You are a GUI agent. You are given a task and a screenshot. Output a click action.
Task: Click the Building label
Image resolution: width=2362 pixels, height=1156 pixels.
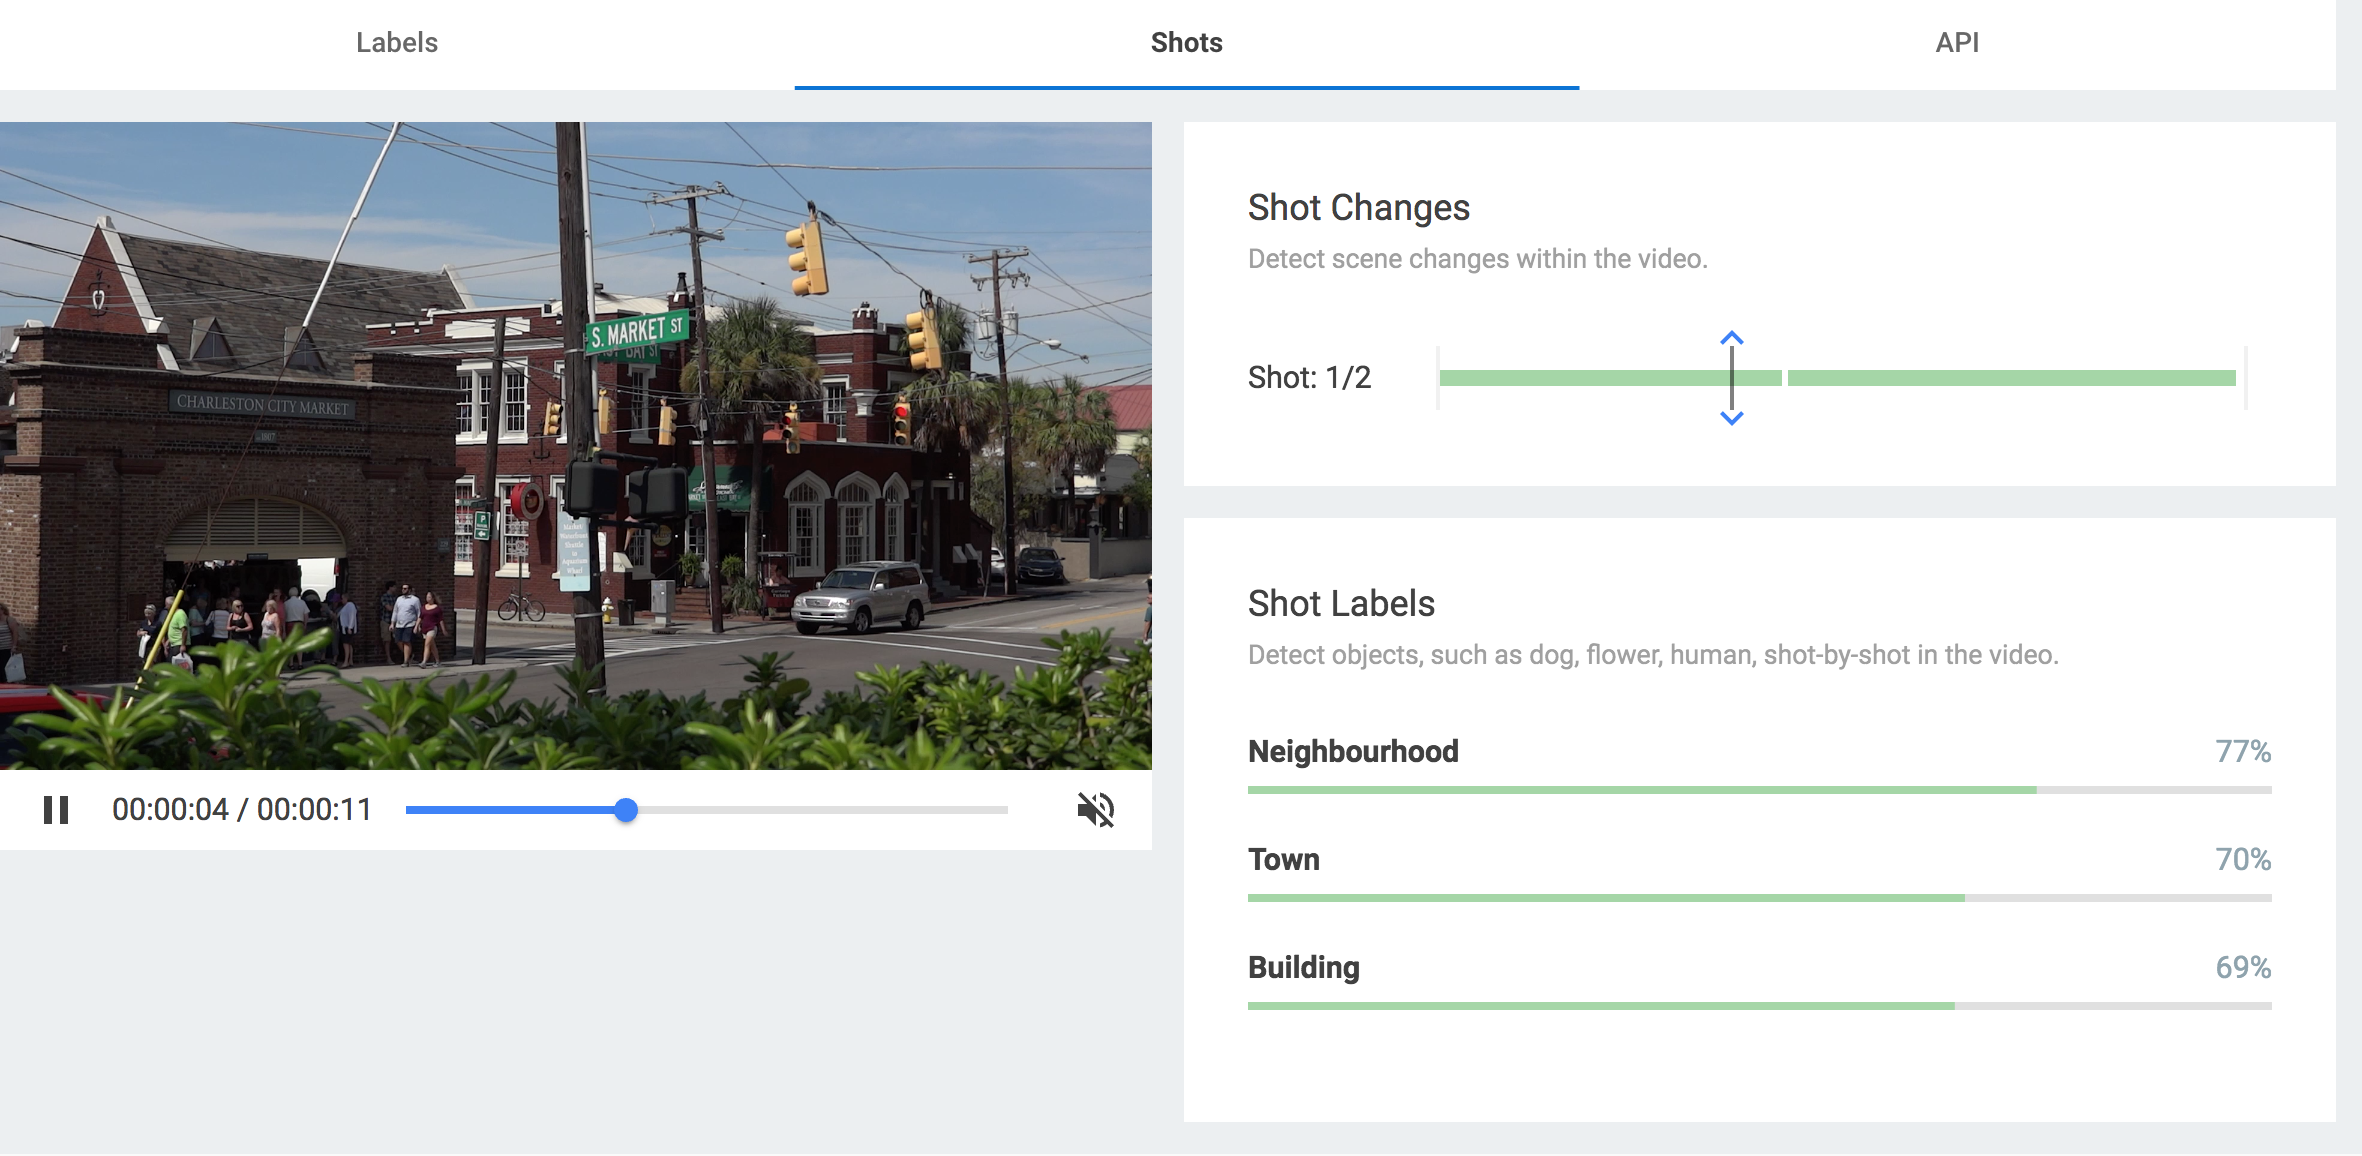coord(1304,967)
